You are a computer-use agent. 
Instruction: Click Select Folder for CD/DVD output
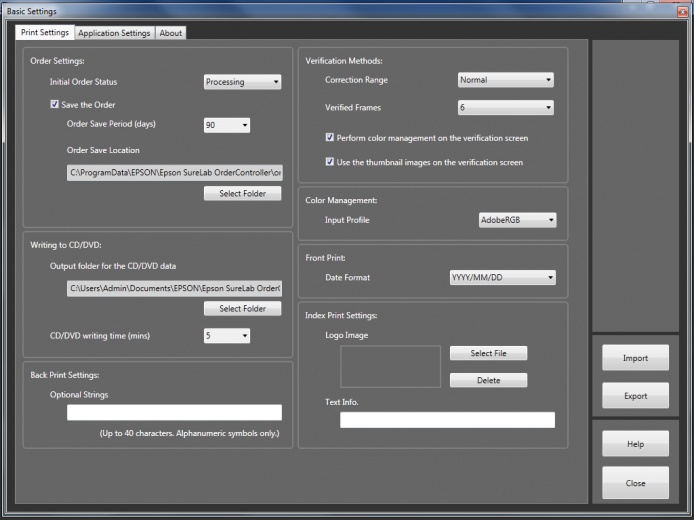coord(242,308)
